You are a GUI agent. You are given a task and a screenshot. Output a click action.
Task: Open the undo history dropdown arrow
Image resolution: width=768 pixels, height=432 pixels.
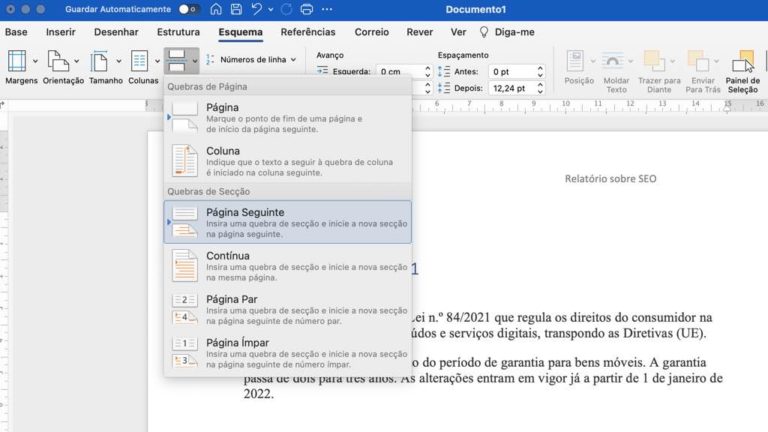[270, 10]
